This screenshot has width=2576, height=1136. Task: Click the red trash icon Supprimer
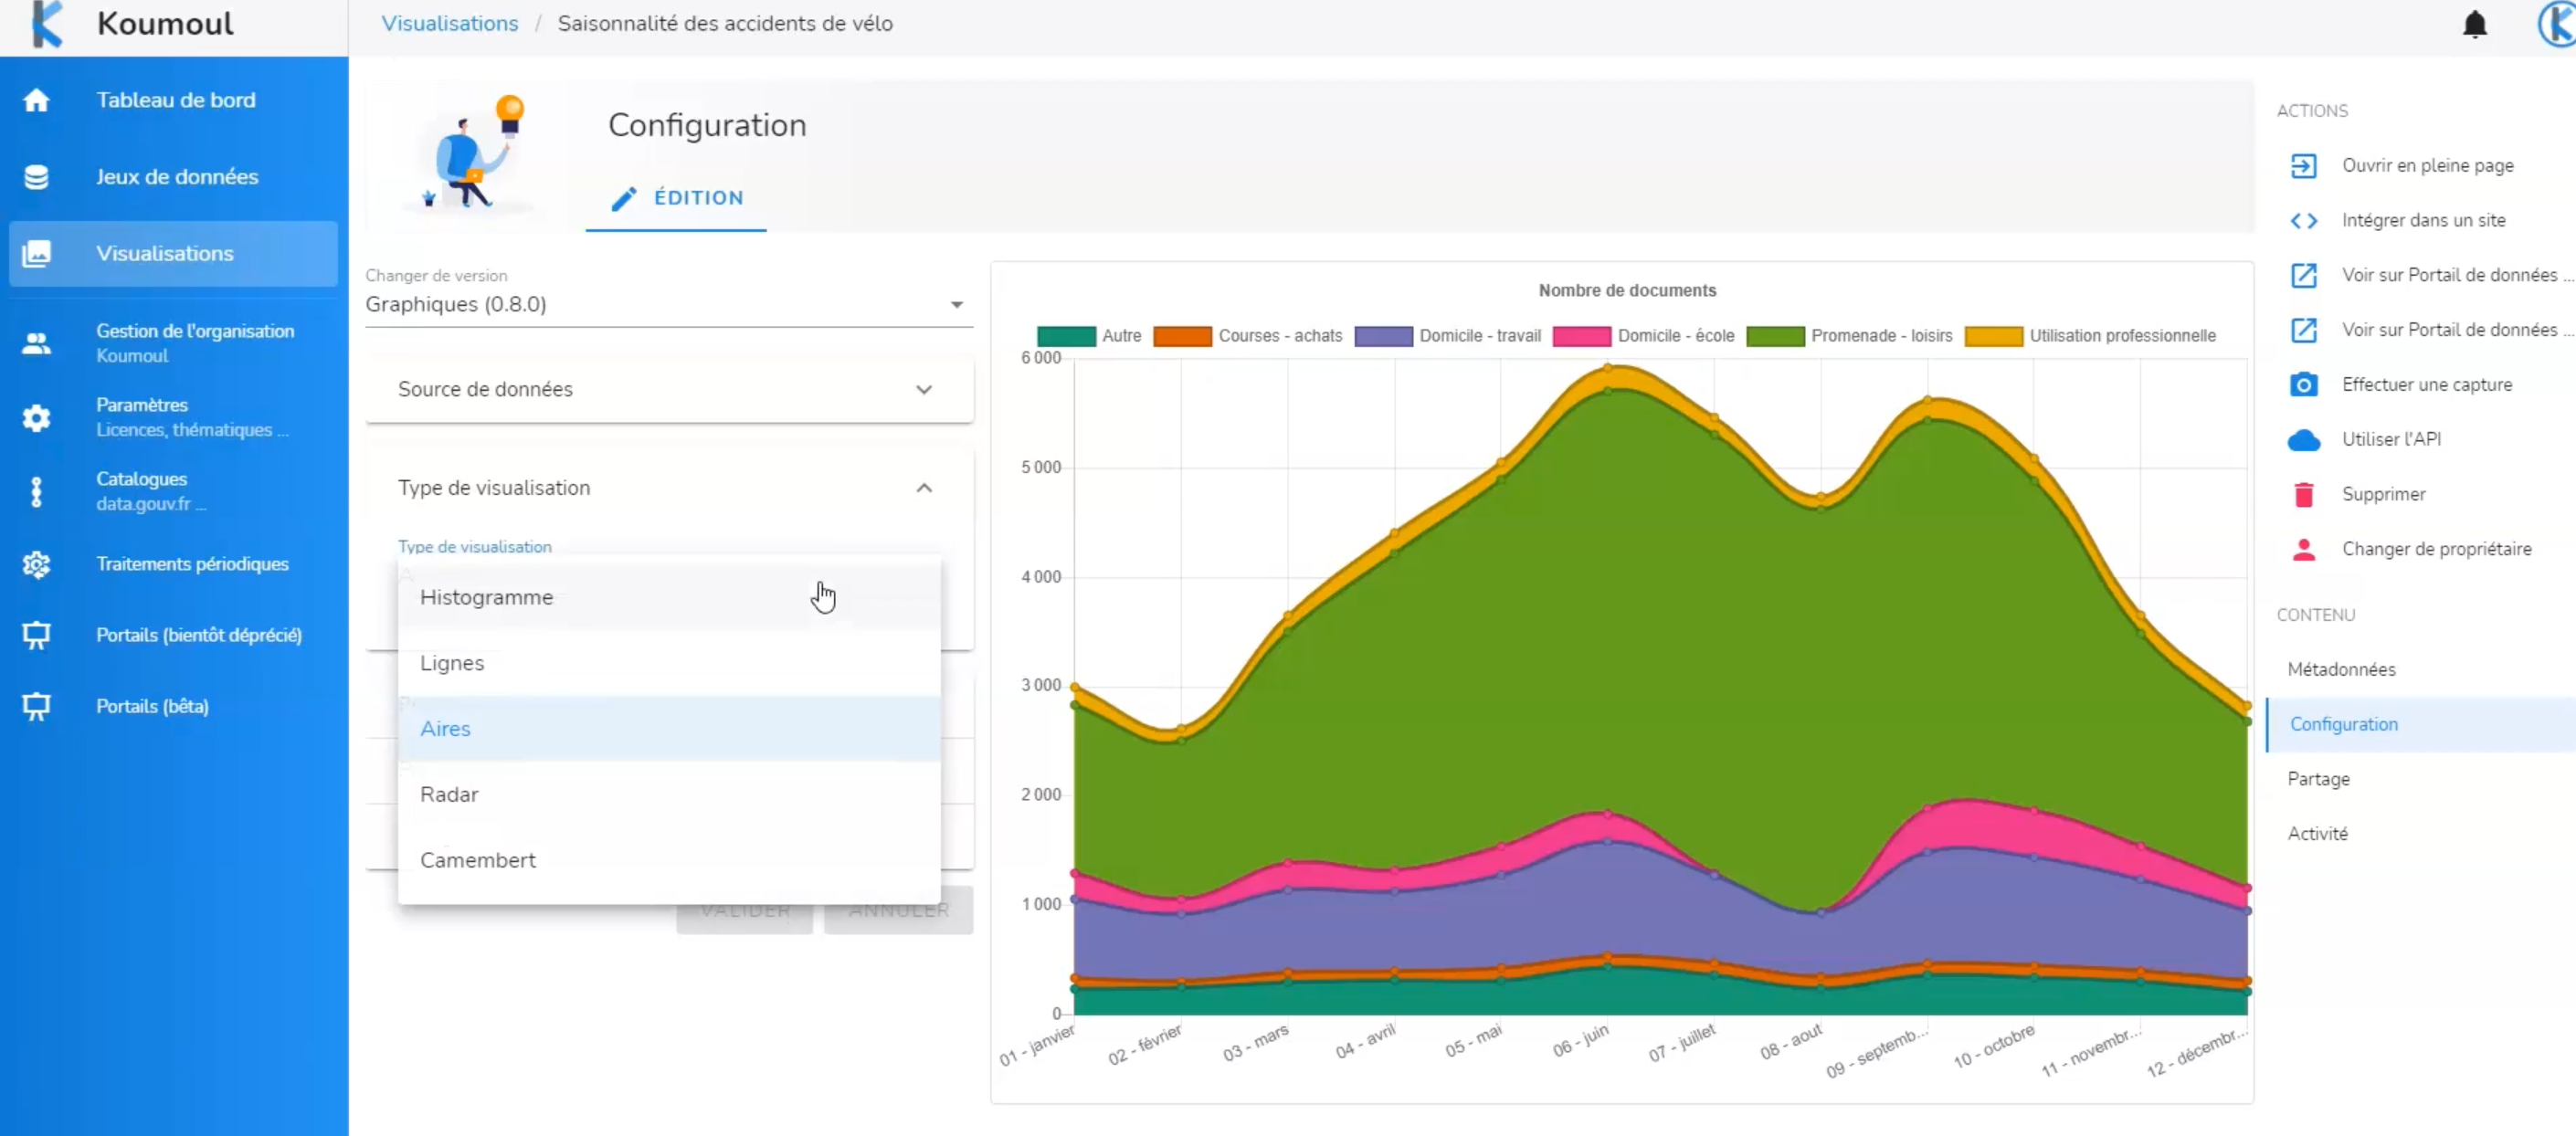2303,494
